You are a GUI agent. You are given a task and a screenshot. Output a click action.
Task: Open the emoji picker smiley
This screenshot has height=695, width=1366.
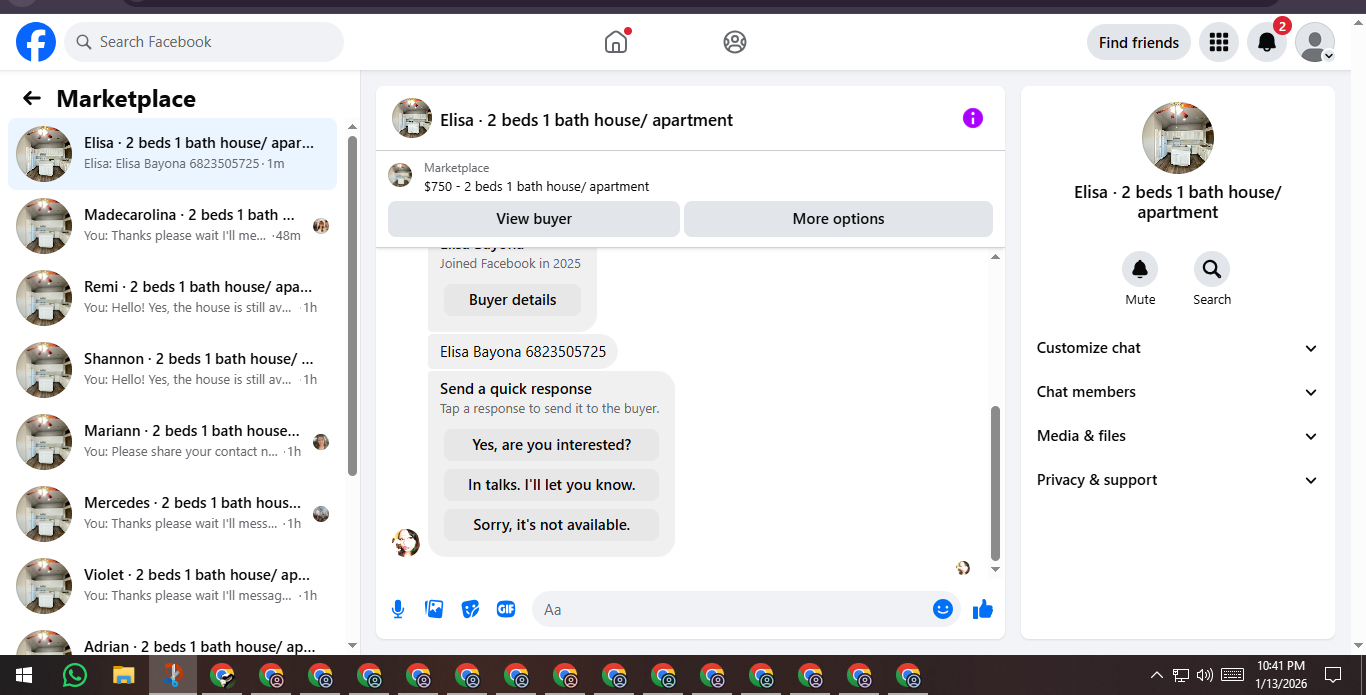[x=943, y=609]
